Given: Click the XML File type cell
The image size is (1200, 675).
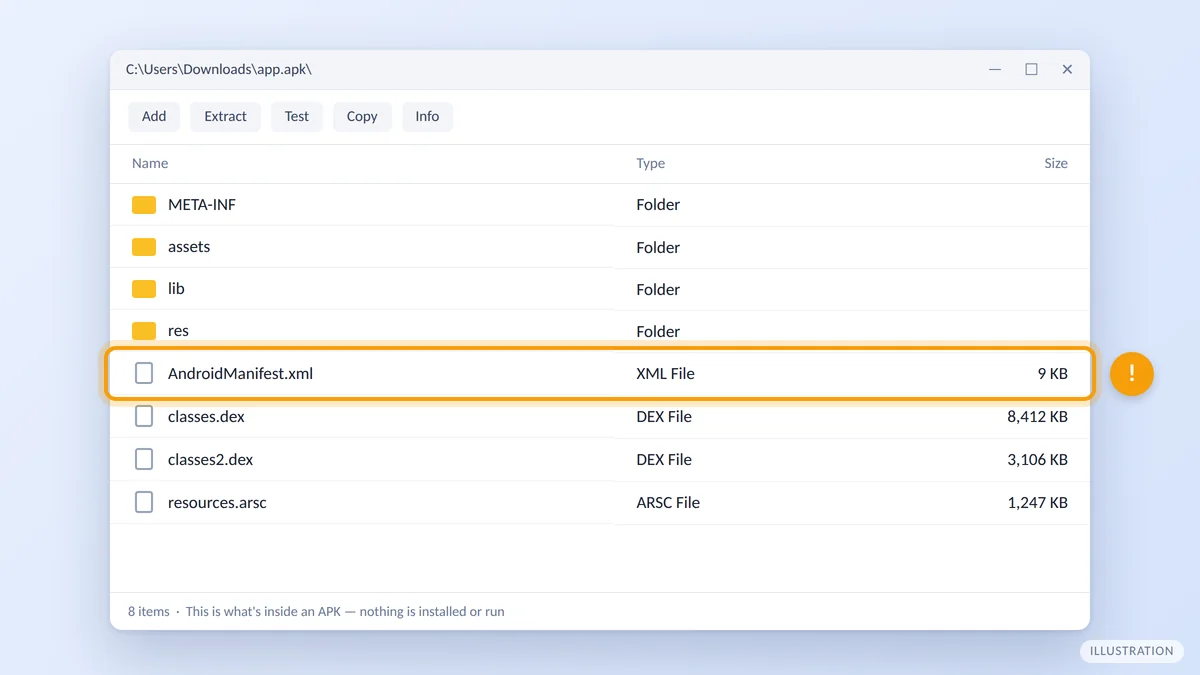Looking at the screenshot, I should pyautogui.click(x=665, y=374).
